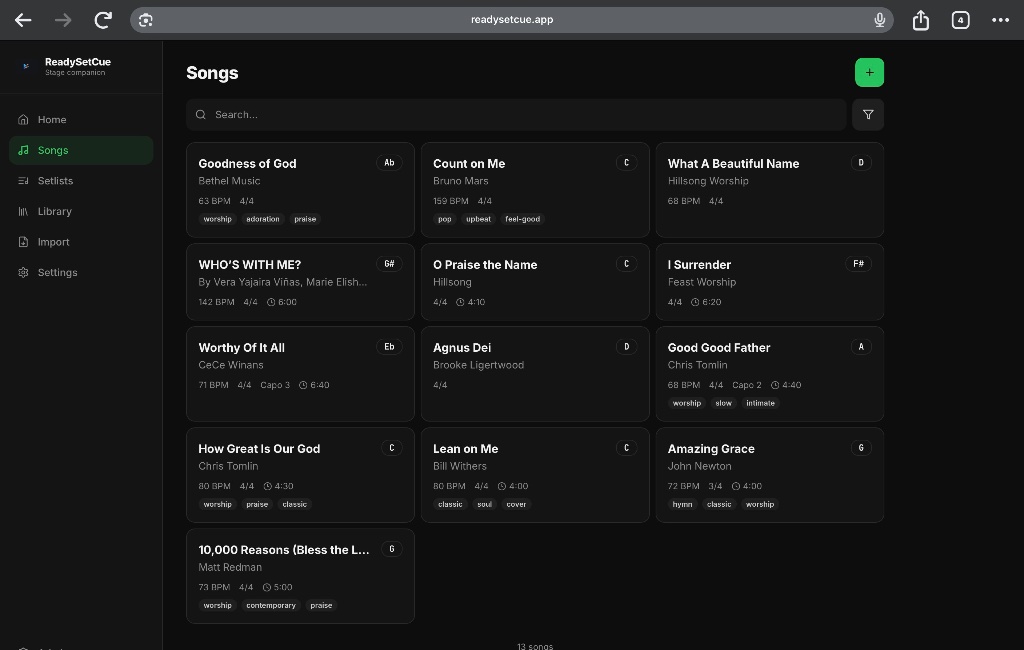Viewport: 1024px width, 650px height.
Task: Click the browser back arrow
Action: [23, 20]
